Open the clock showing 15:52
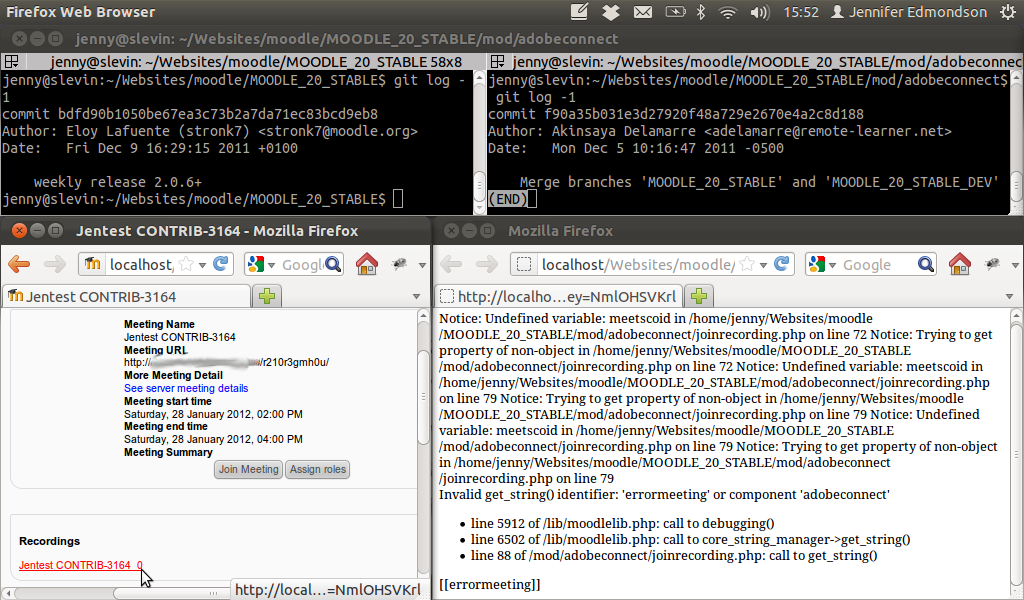This screenshot has height=600, width=1024. [x=801, y=12]
